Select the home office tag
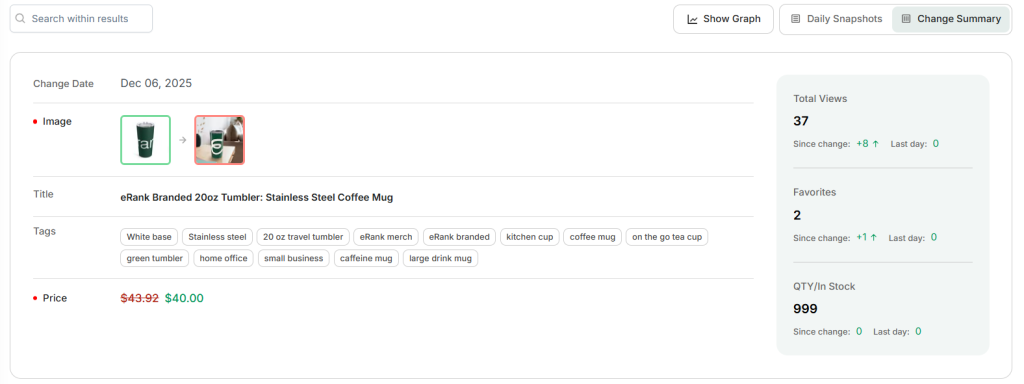Viewport: 1024px width, 384px height. pos(224,258)
